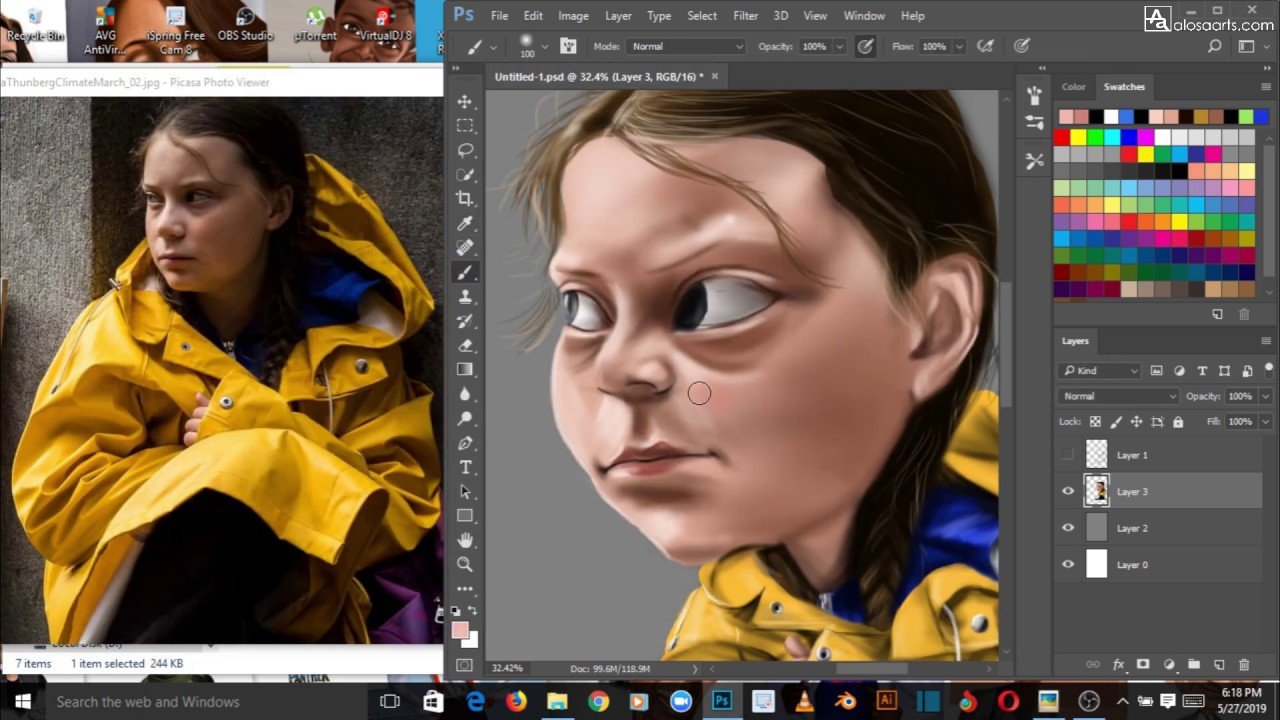Click the foreground color swatch
Viewport: 1280px width, 720px height.
460,630
